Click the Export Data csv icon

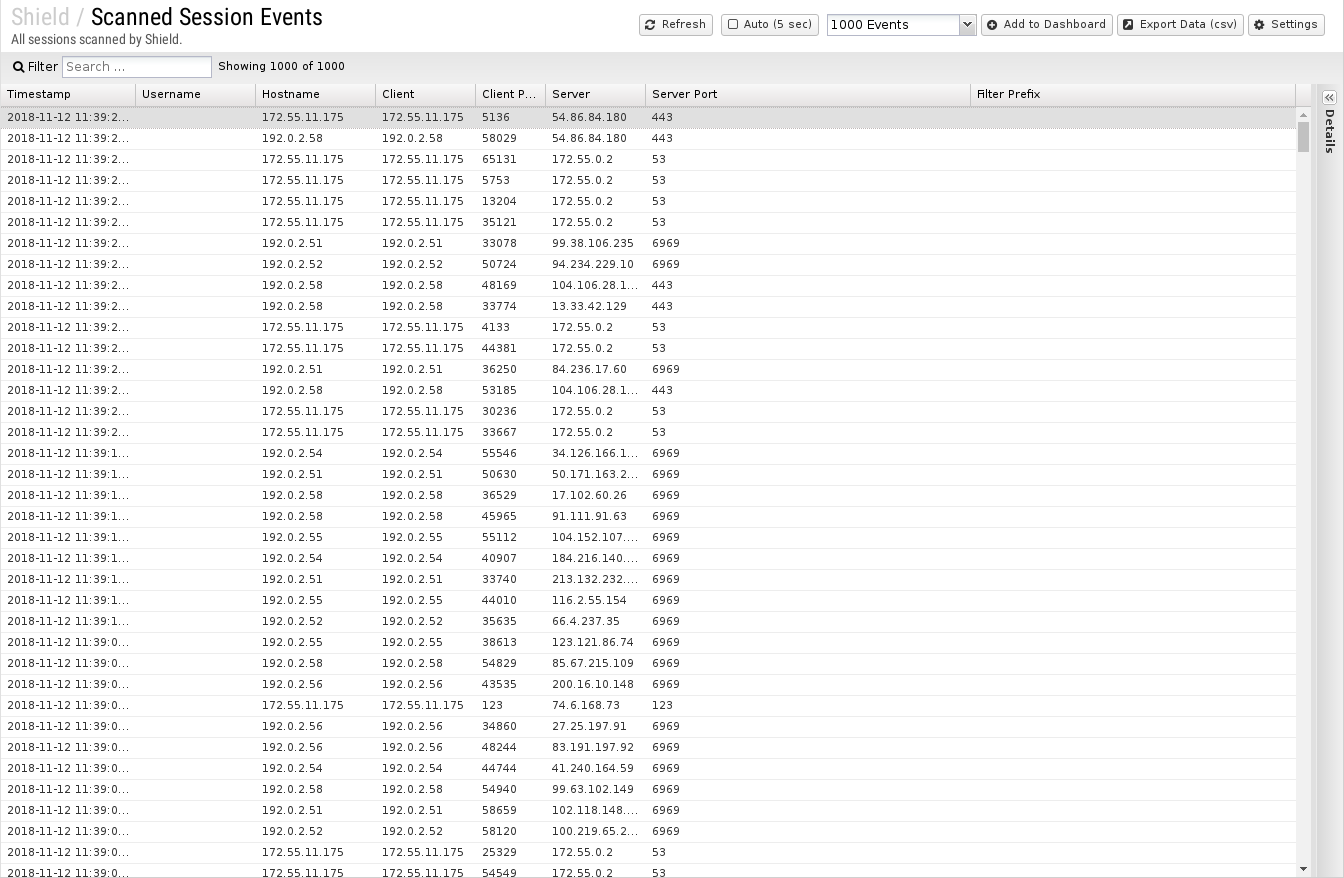pos(1128,25)
